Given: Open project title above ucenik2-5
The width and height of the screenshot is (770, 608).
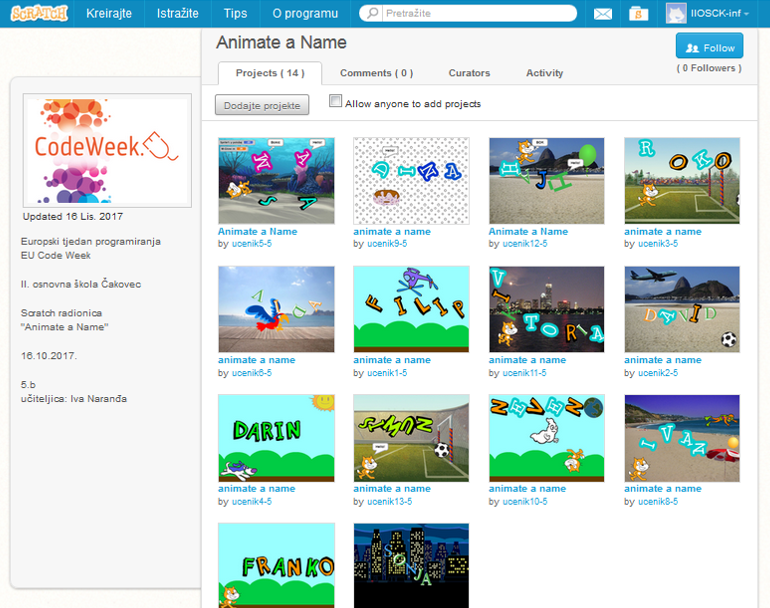Looking at the screenshot, I should 662,360.
